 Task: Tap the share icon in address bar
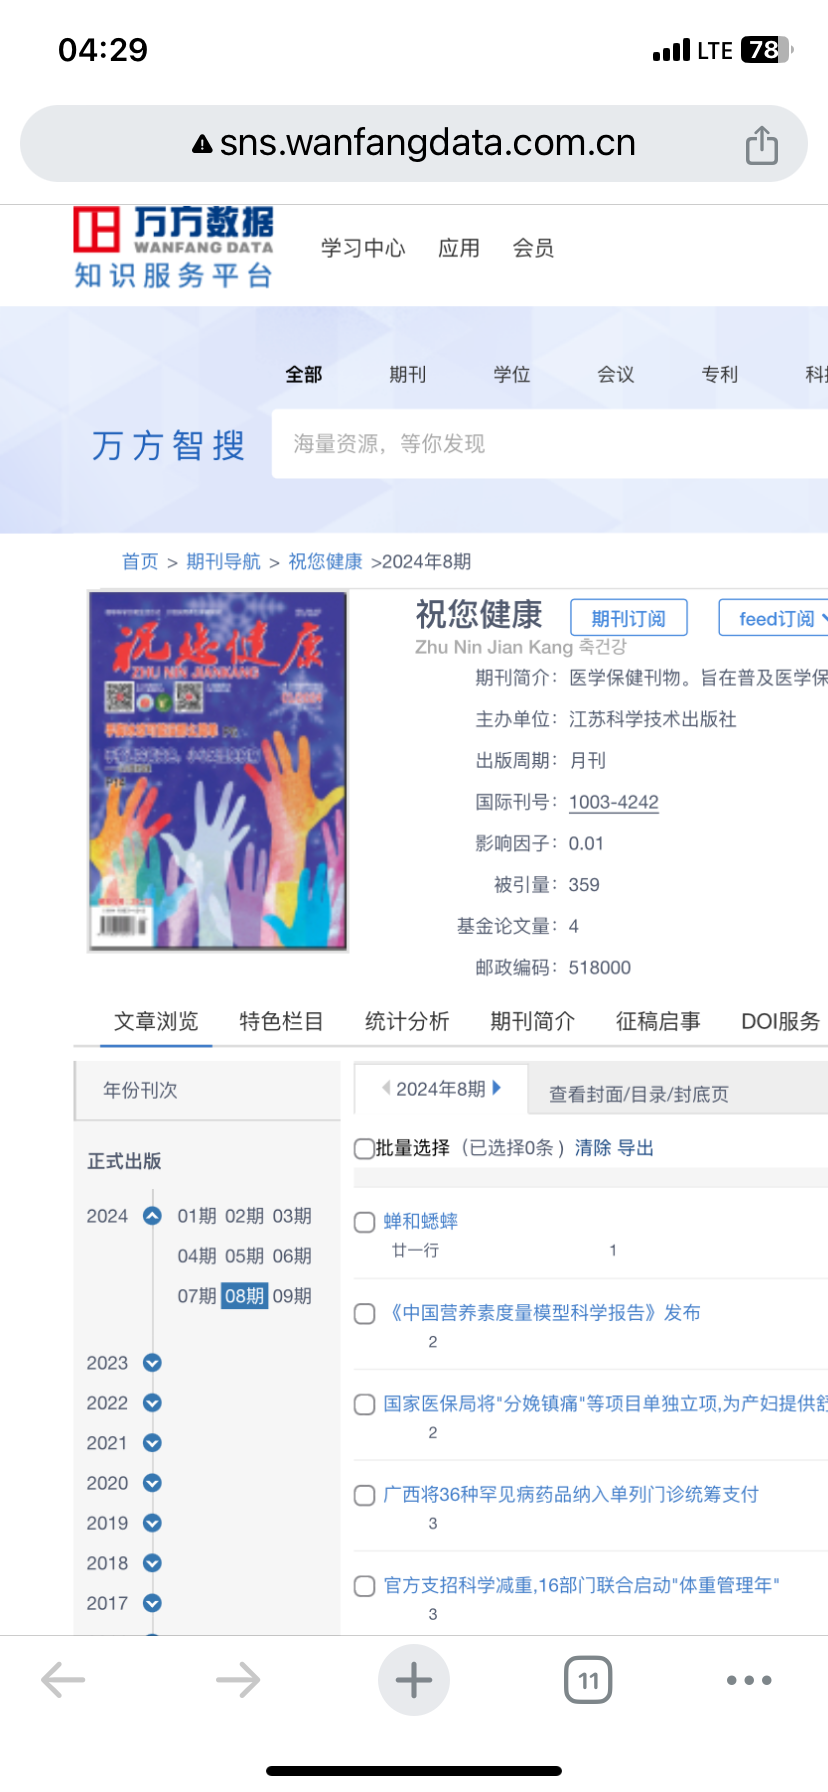(x=762, y=145)
